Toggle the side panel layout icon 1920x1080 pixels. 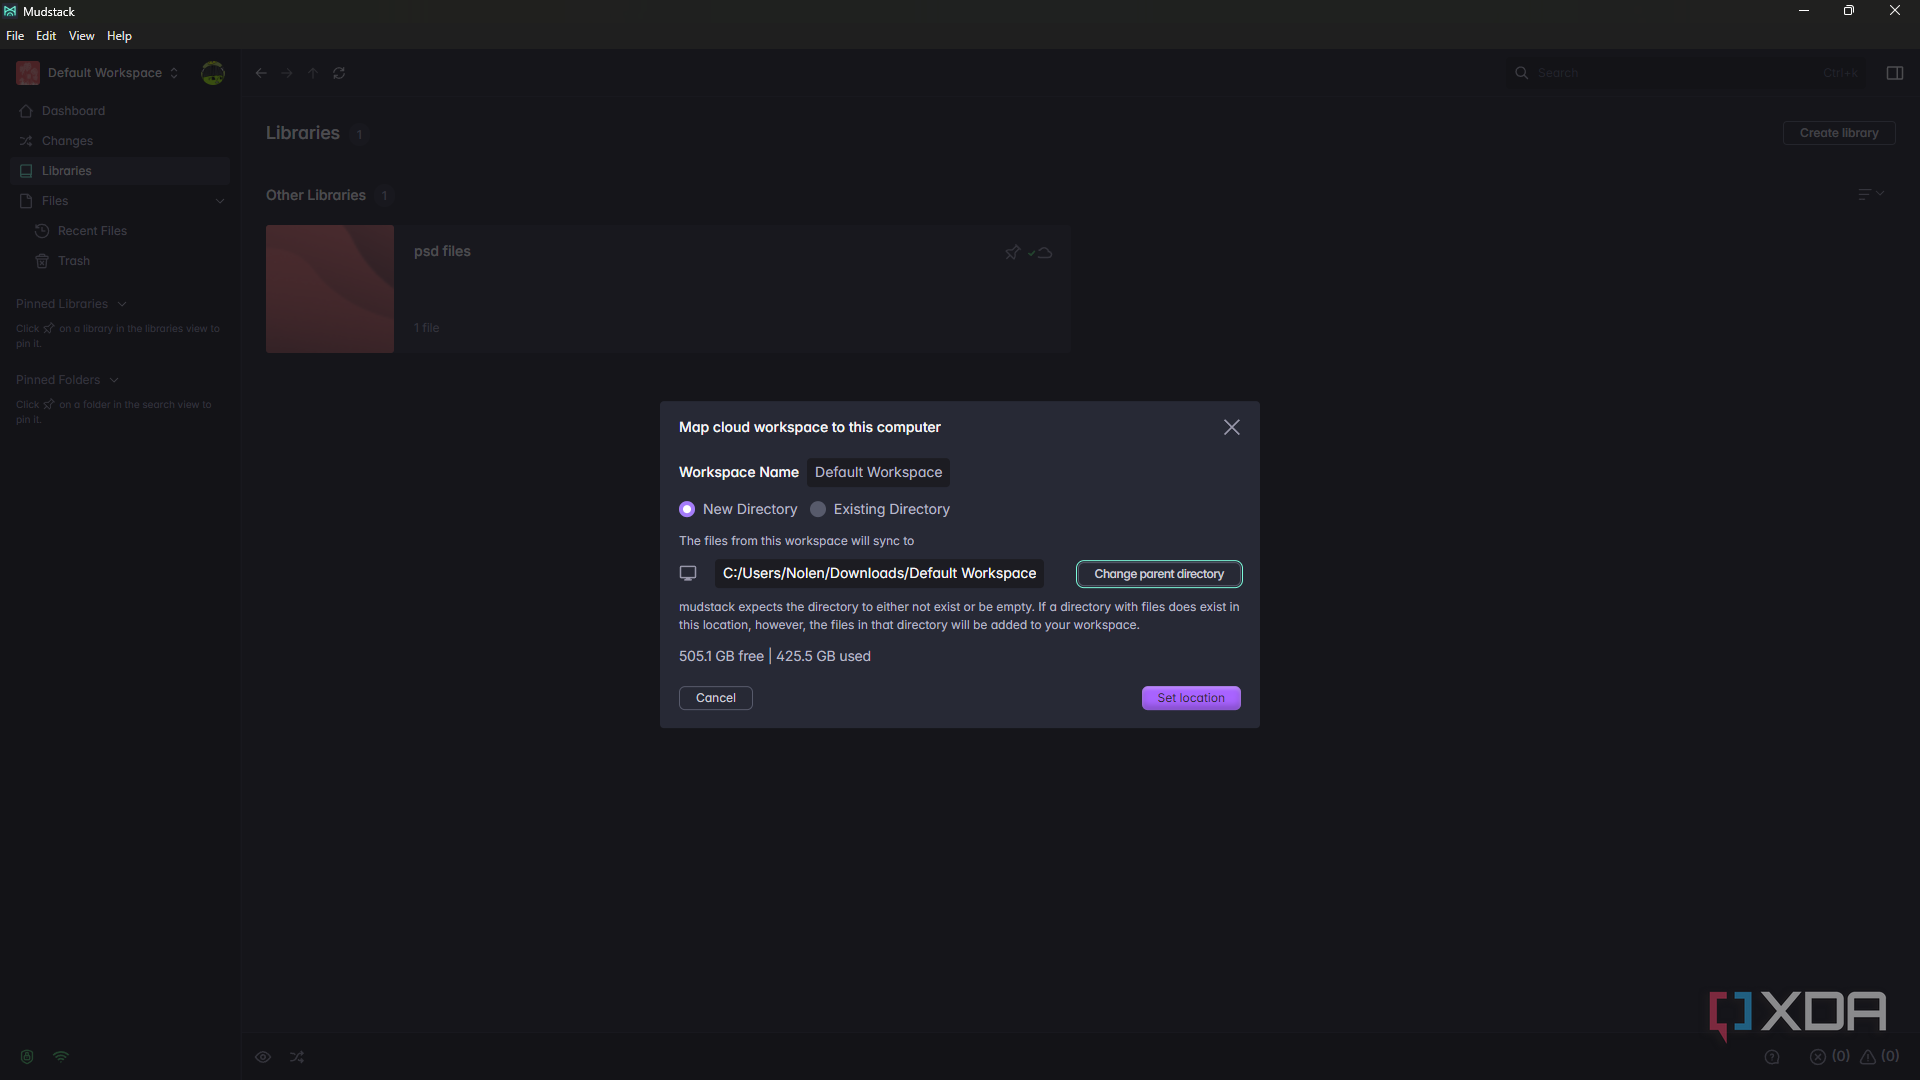(1895, 73)
